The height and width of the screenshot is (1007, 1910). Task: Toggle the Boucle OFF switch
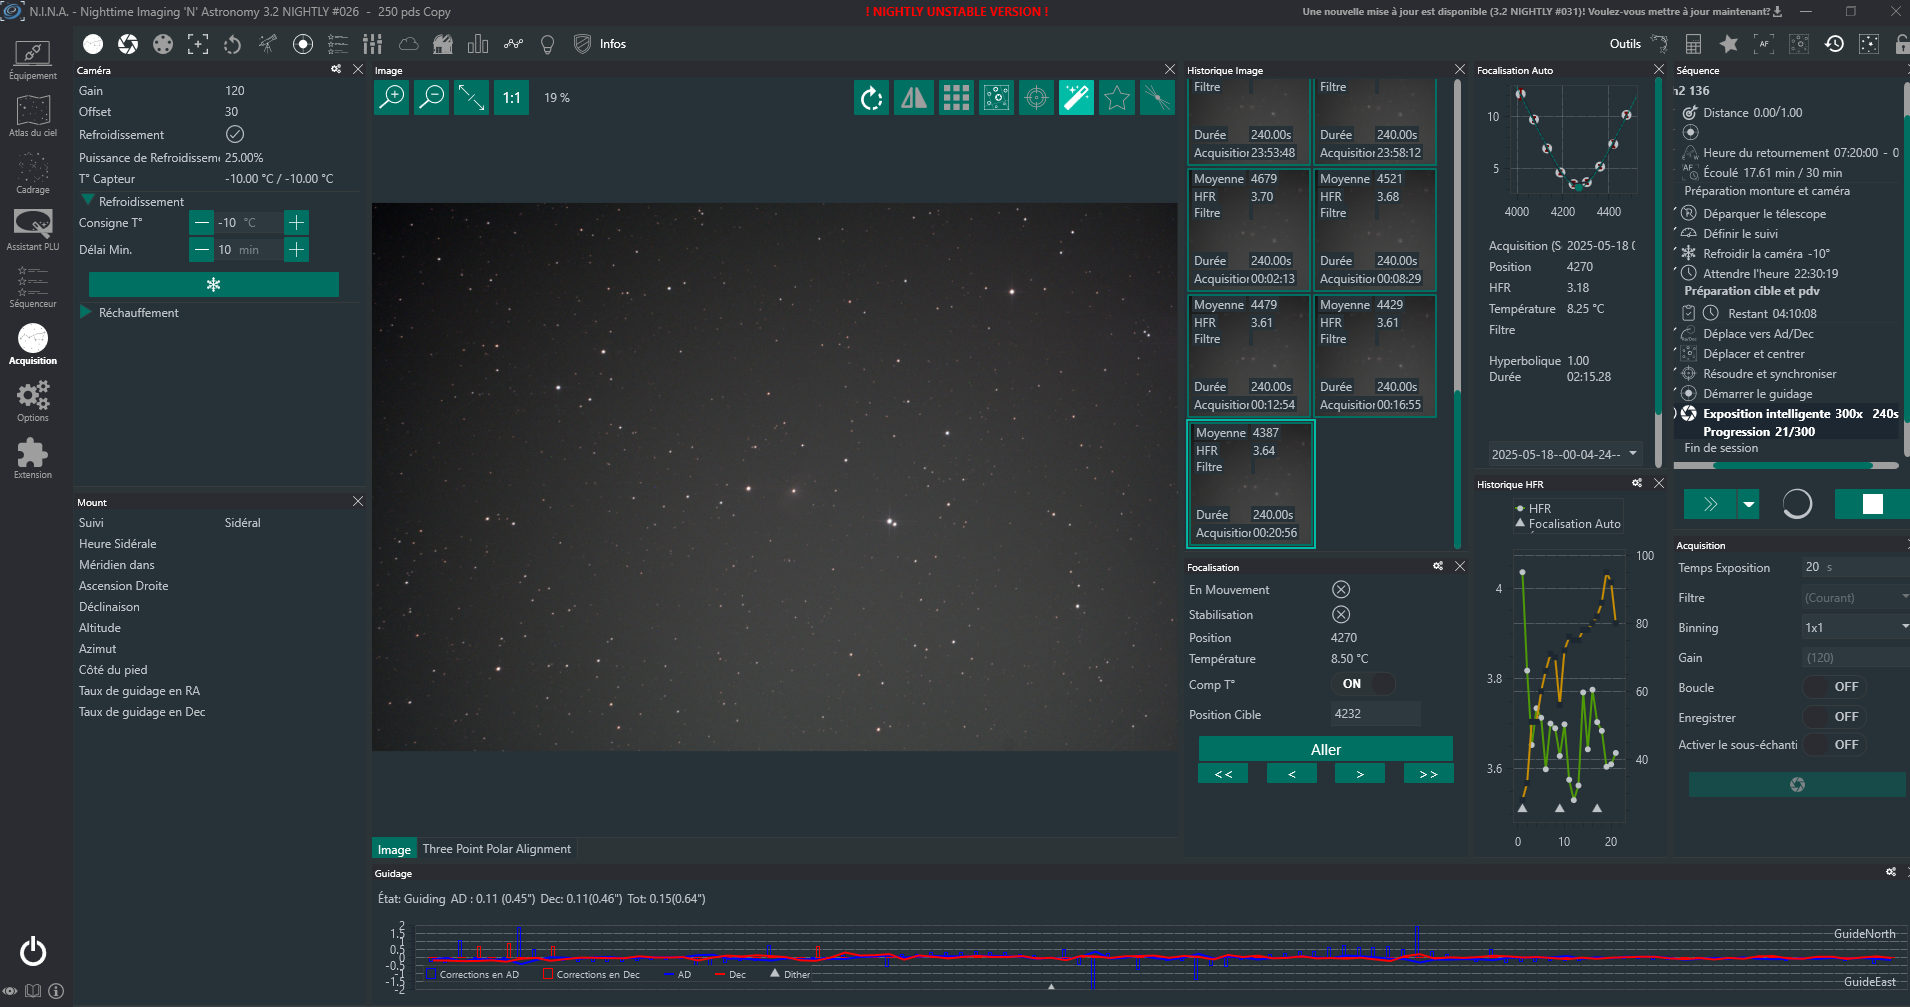point(1833,687)
